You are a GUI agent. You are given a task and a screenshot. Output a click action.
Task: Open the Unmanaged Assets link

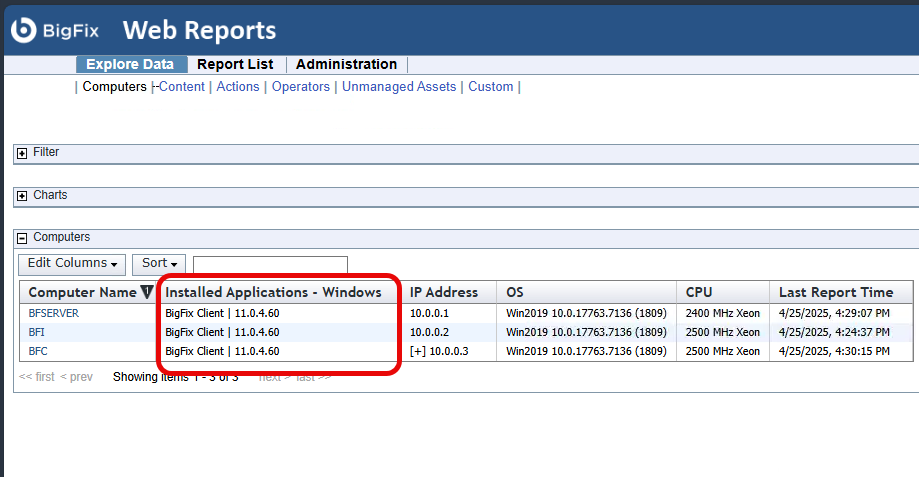[399, 87]
